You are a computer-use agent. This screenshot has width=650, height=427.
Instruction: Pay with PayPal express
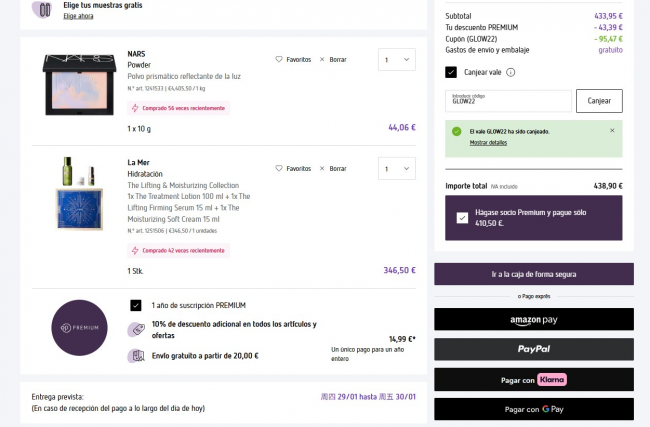533,349
